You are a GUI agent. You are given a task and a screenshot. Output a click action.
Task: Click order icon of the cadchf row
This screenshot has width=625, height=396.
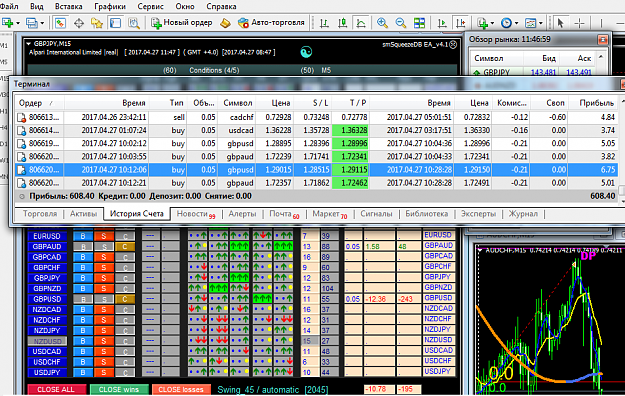22,117
